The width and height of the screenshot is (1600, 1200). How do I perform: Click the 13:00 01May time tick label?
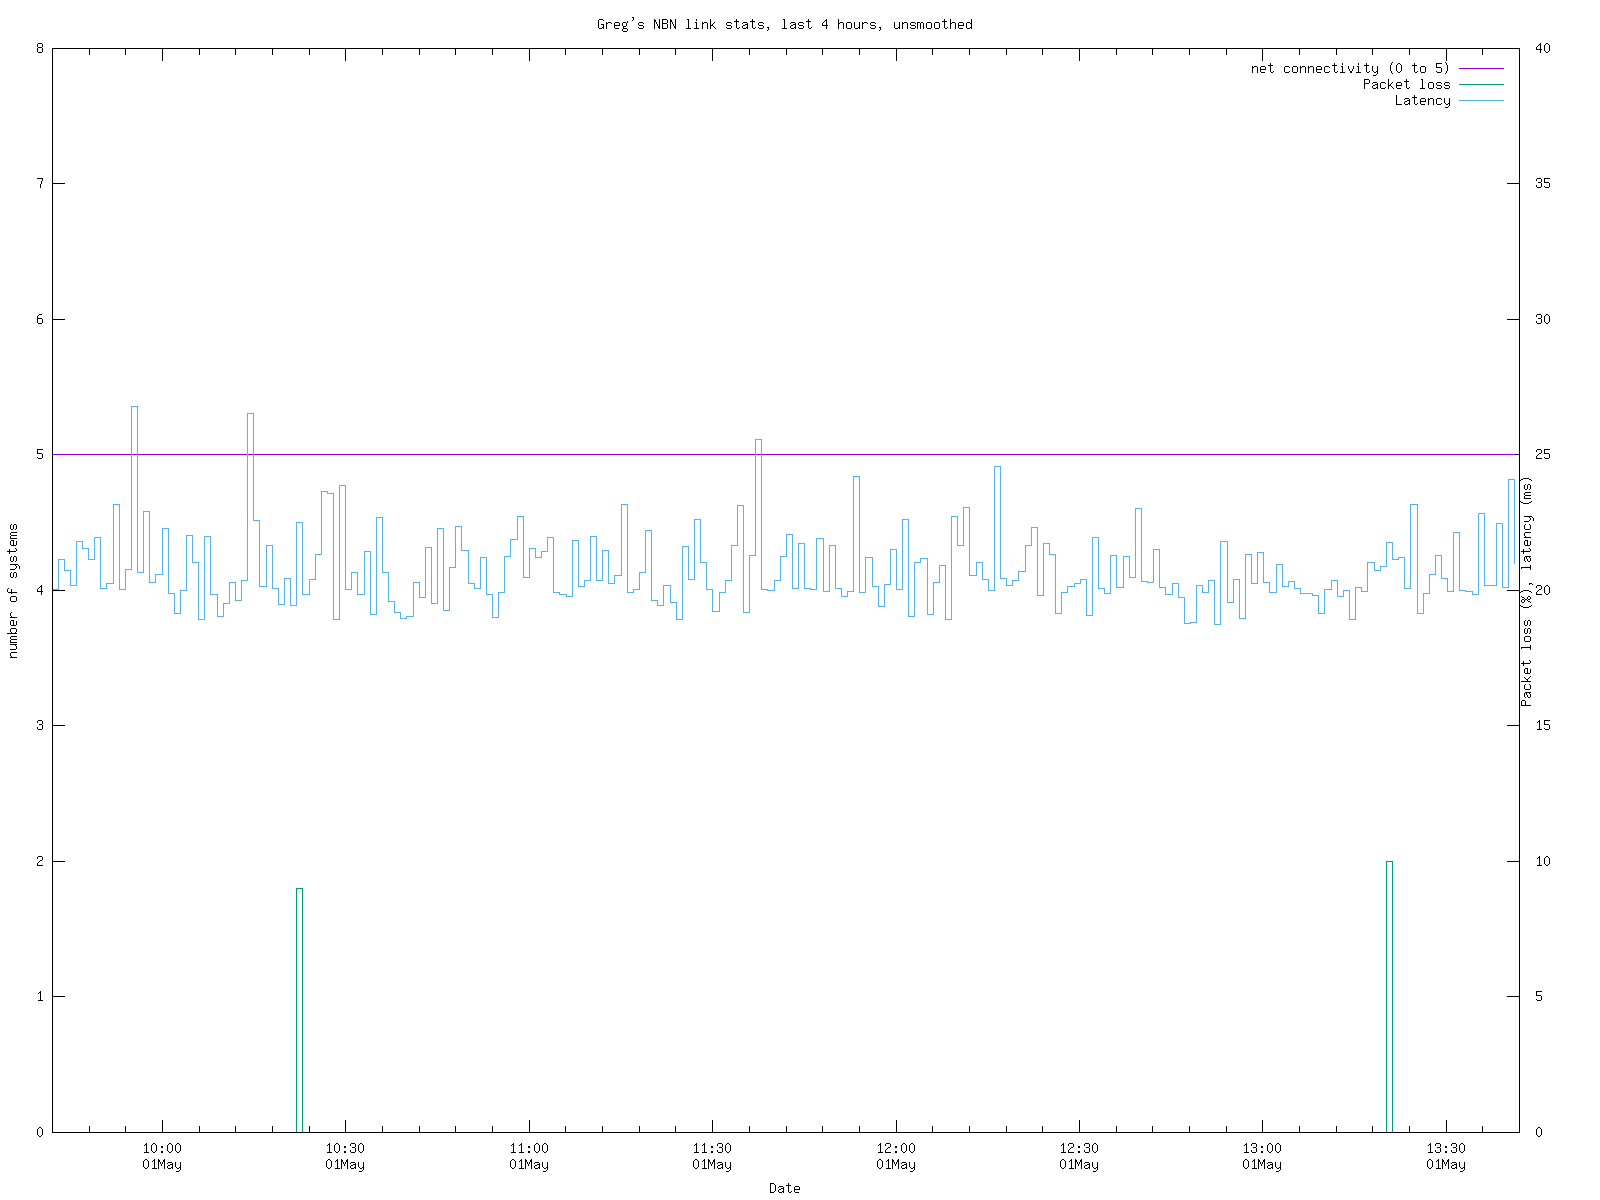pyautogui.click(x=1262, y=1156)
